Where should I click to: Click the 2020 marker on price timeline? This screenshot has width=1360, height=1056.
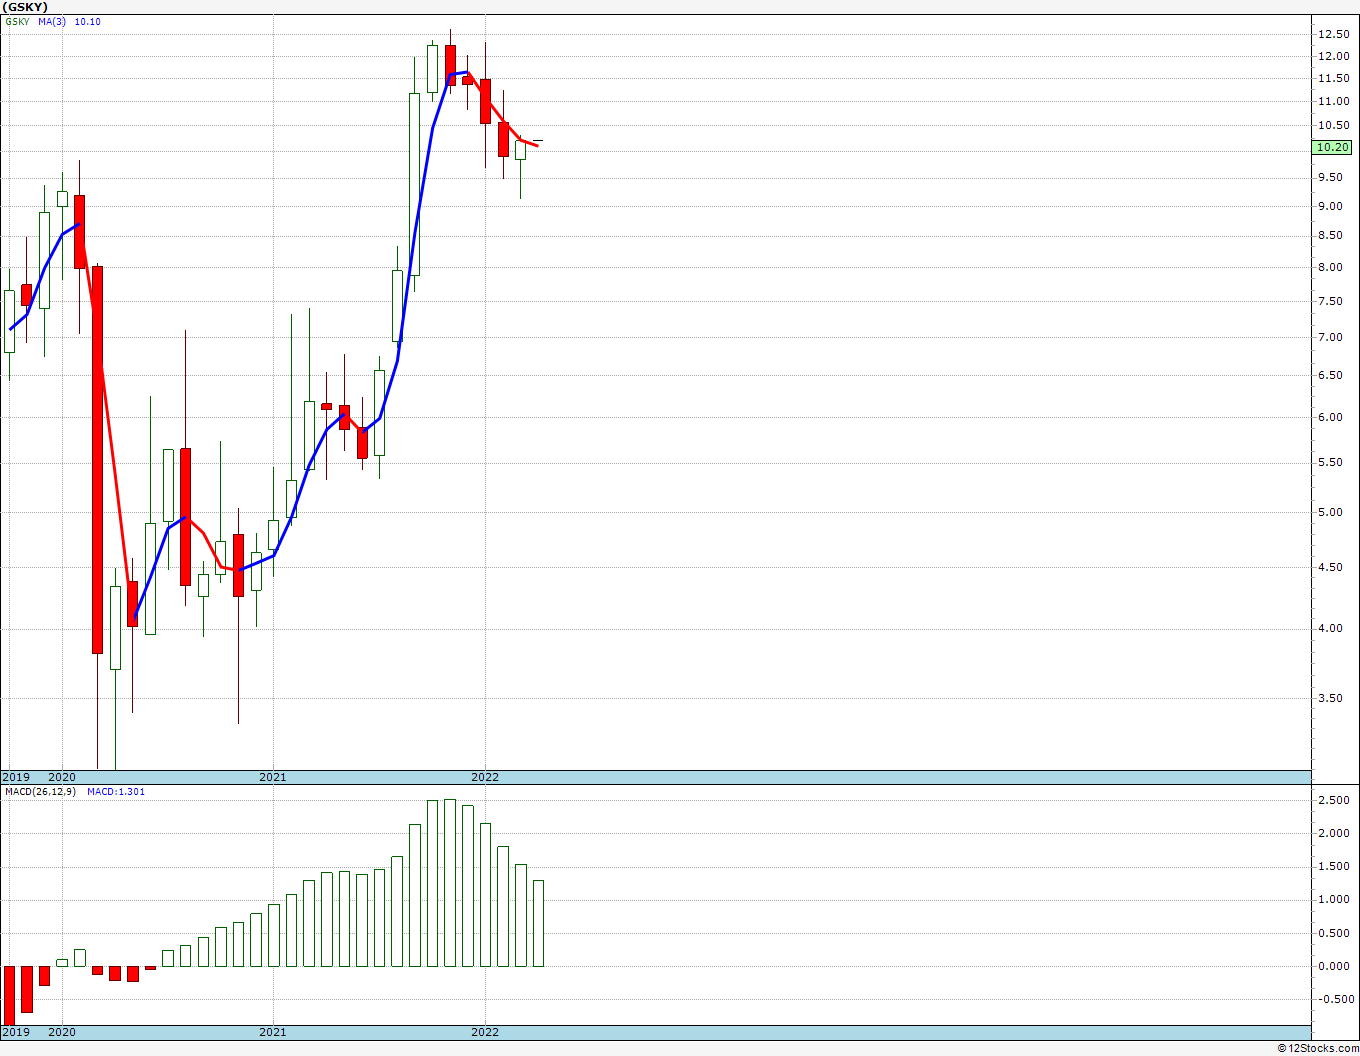coord(62,777)
